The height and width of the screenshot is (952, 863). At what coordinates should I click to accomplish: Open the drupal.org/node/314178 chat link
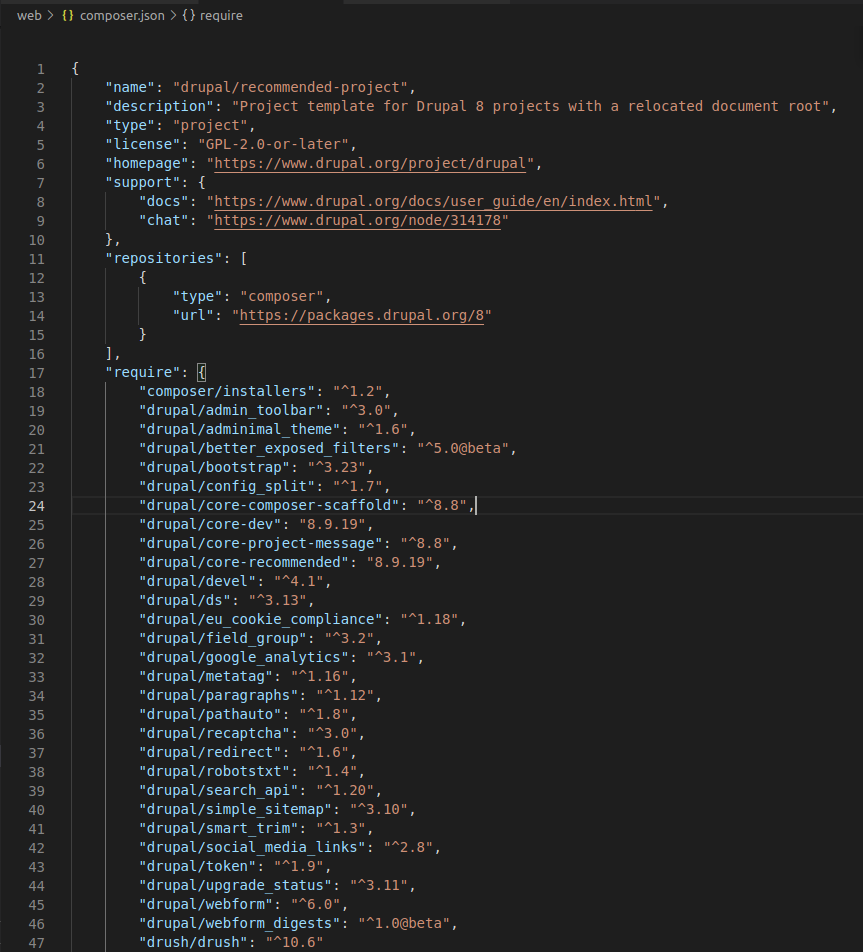pyautogui.click(x=357, y=220)
